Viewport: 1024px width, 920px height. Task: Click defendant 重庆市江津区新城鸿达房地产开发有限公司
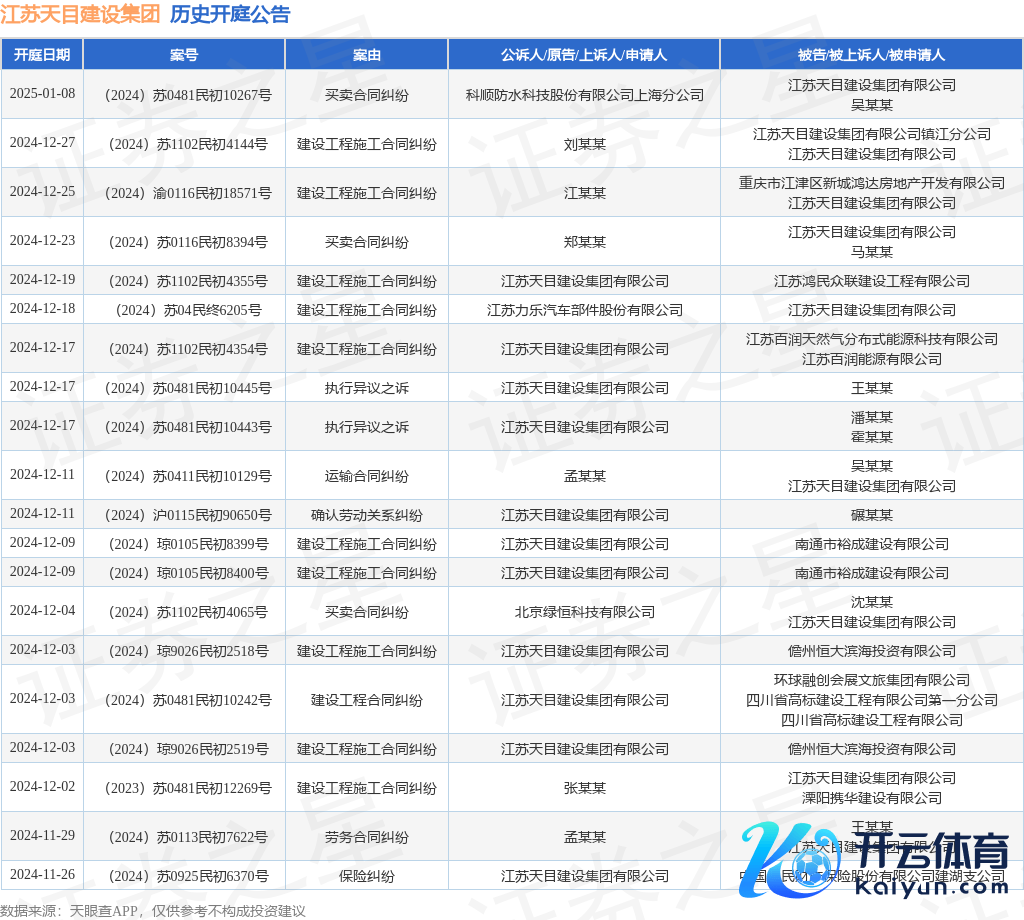click(871, 183)
